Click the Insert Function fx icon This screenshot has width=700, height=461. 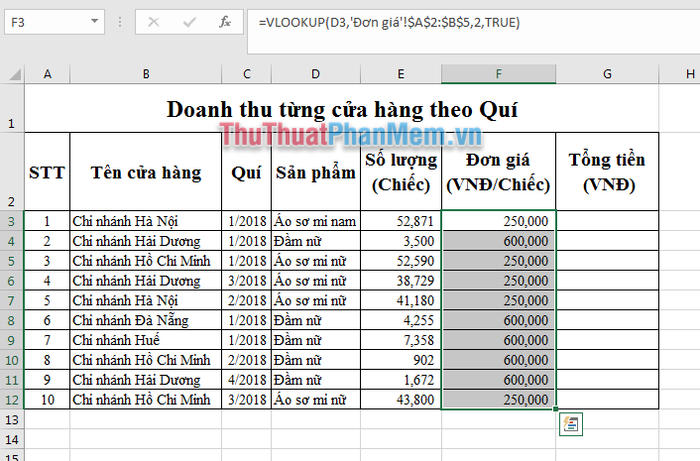pos(225,21)
